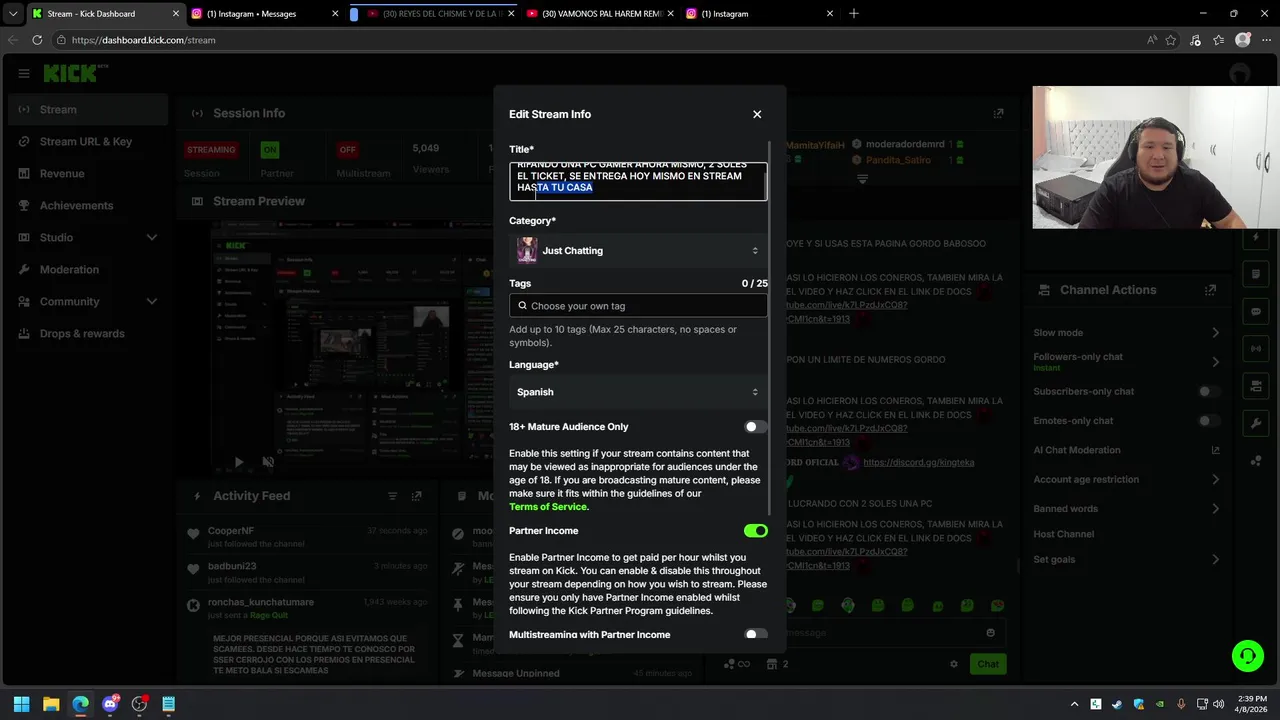
Task: Toggle Emotes-only chat switch
Action: tap(1209, 421)
